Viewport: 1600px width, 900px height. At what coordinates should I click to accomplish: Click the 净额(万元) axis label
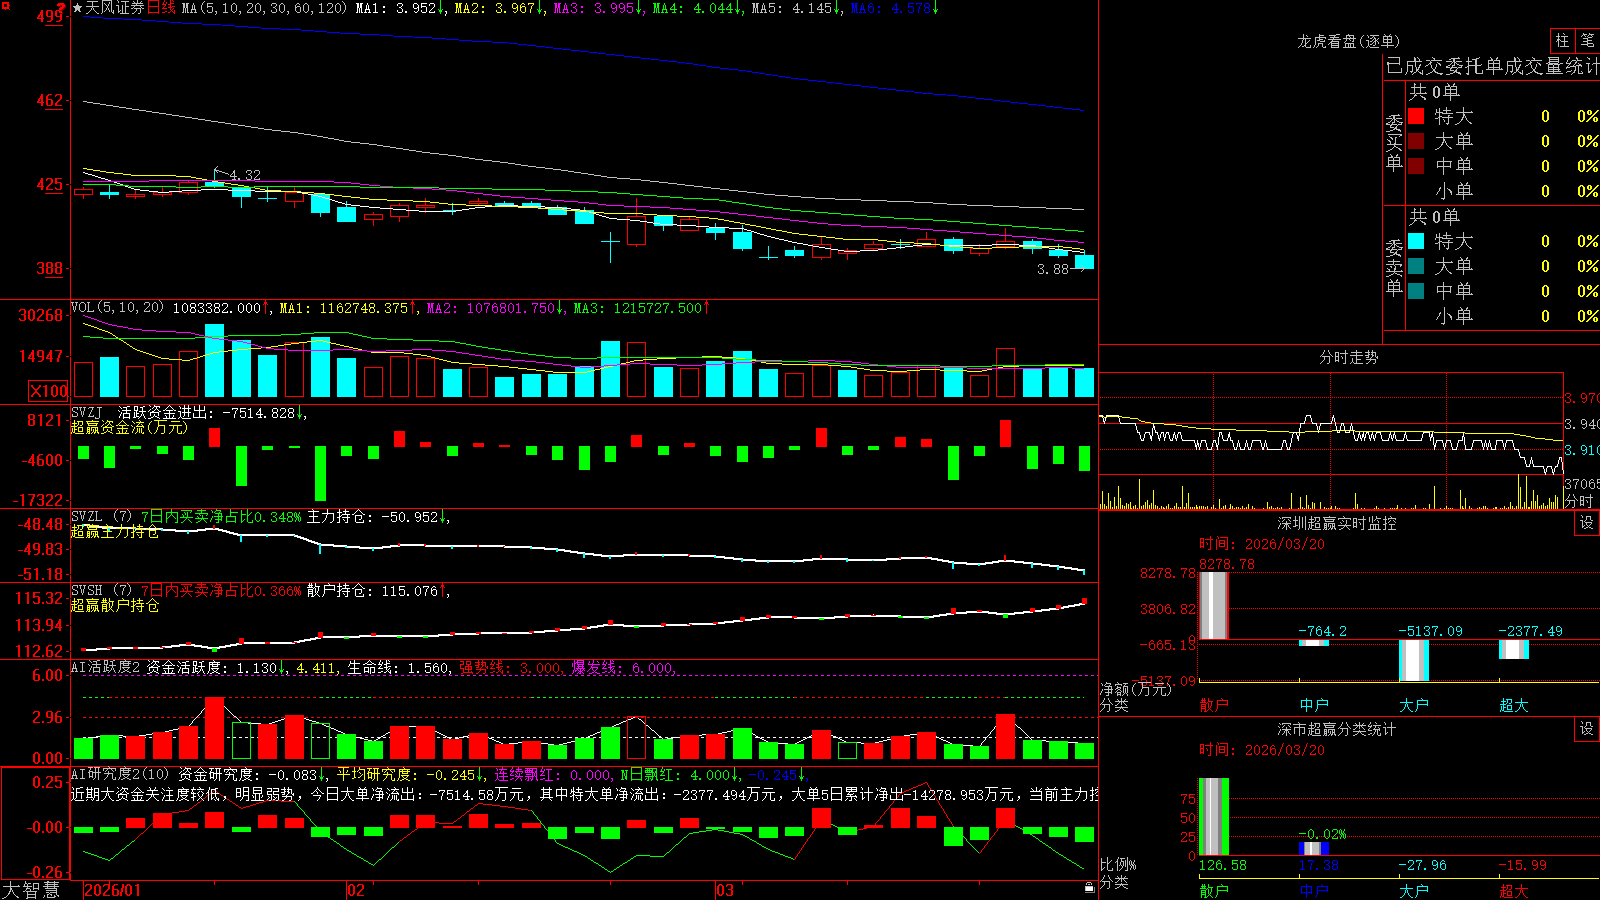coord(1135,689)
